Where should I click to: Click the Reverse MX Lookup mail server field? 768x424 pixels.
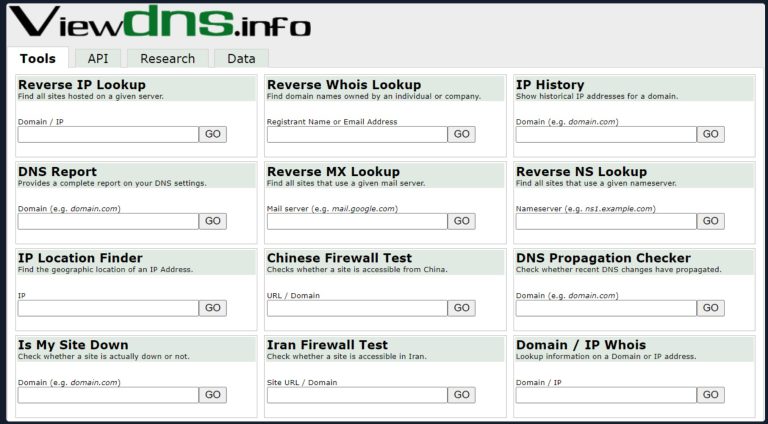[356, 221]
